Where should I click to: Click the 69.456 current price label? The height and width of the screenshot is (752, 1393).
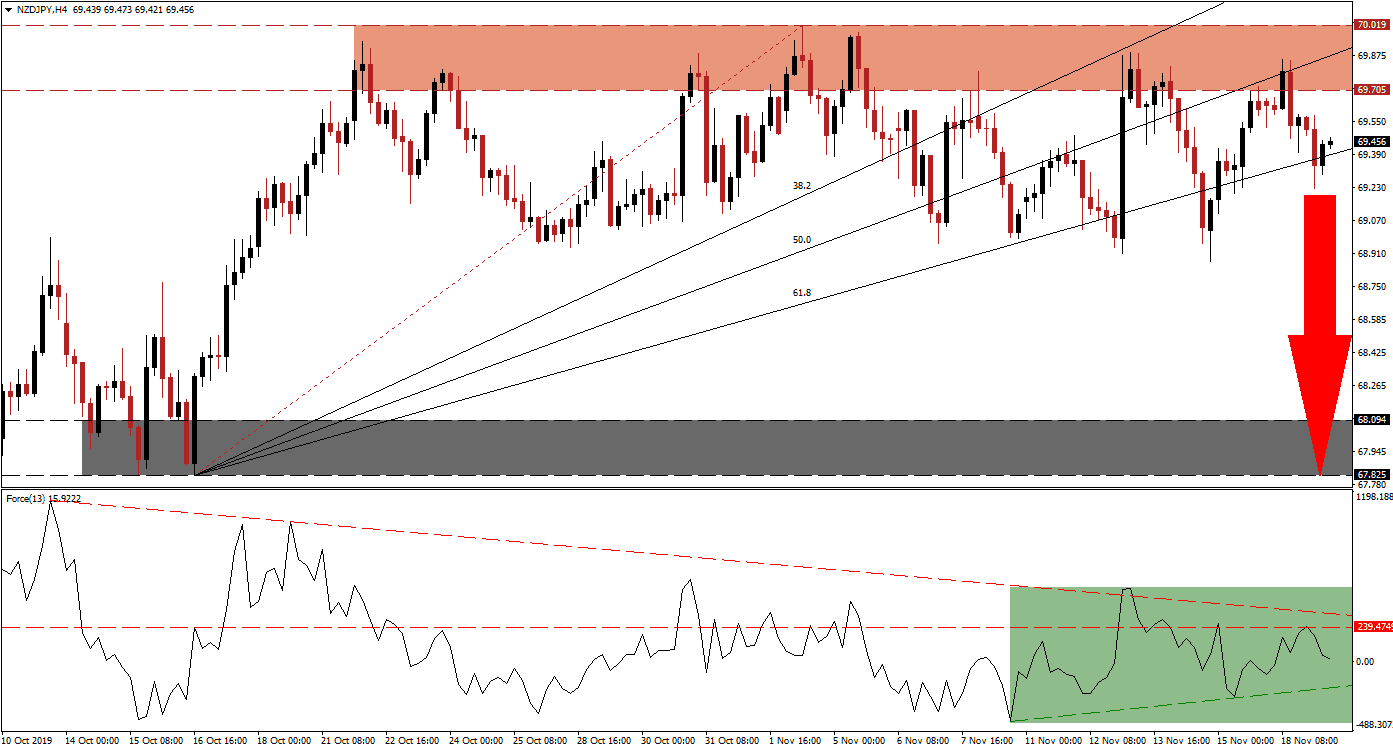1370,142
